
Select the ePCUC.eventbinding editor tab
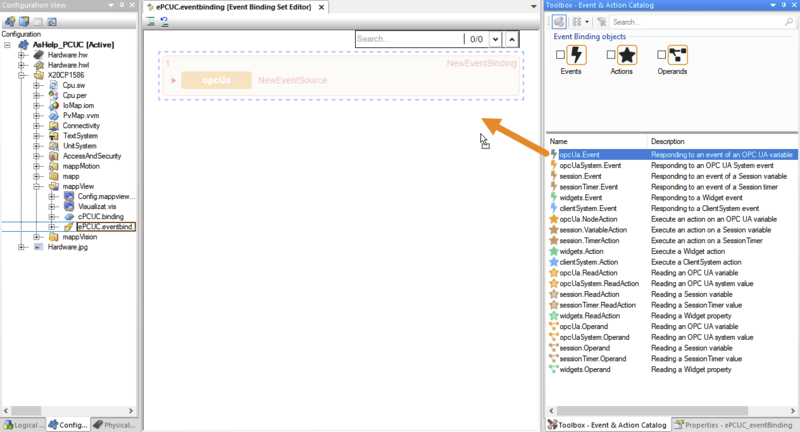234,7
